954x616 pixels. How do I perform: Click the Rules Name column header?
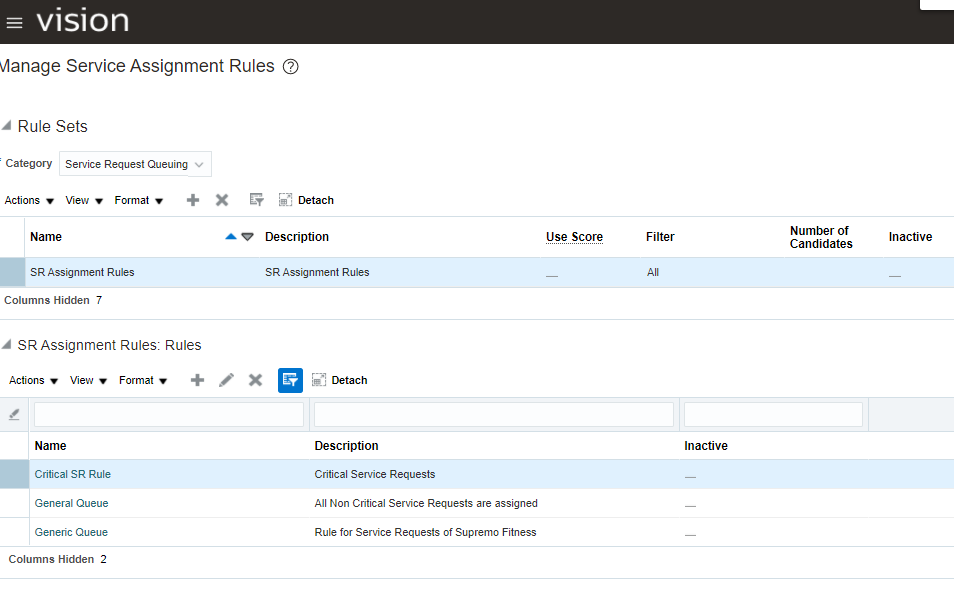(50, 446)
